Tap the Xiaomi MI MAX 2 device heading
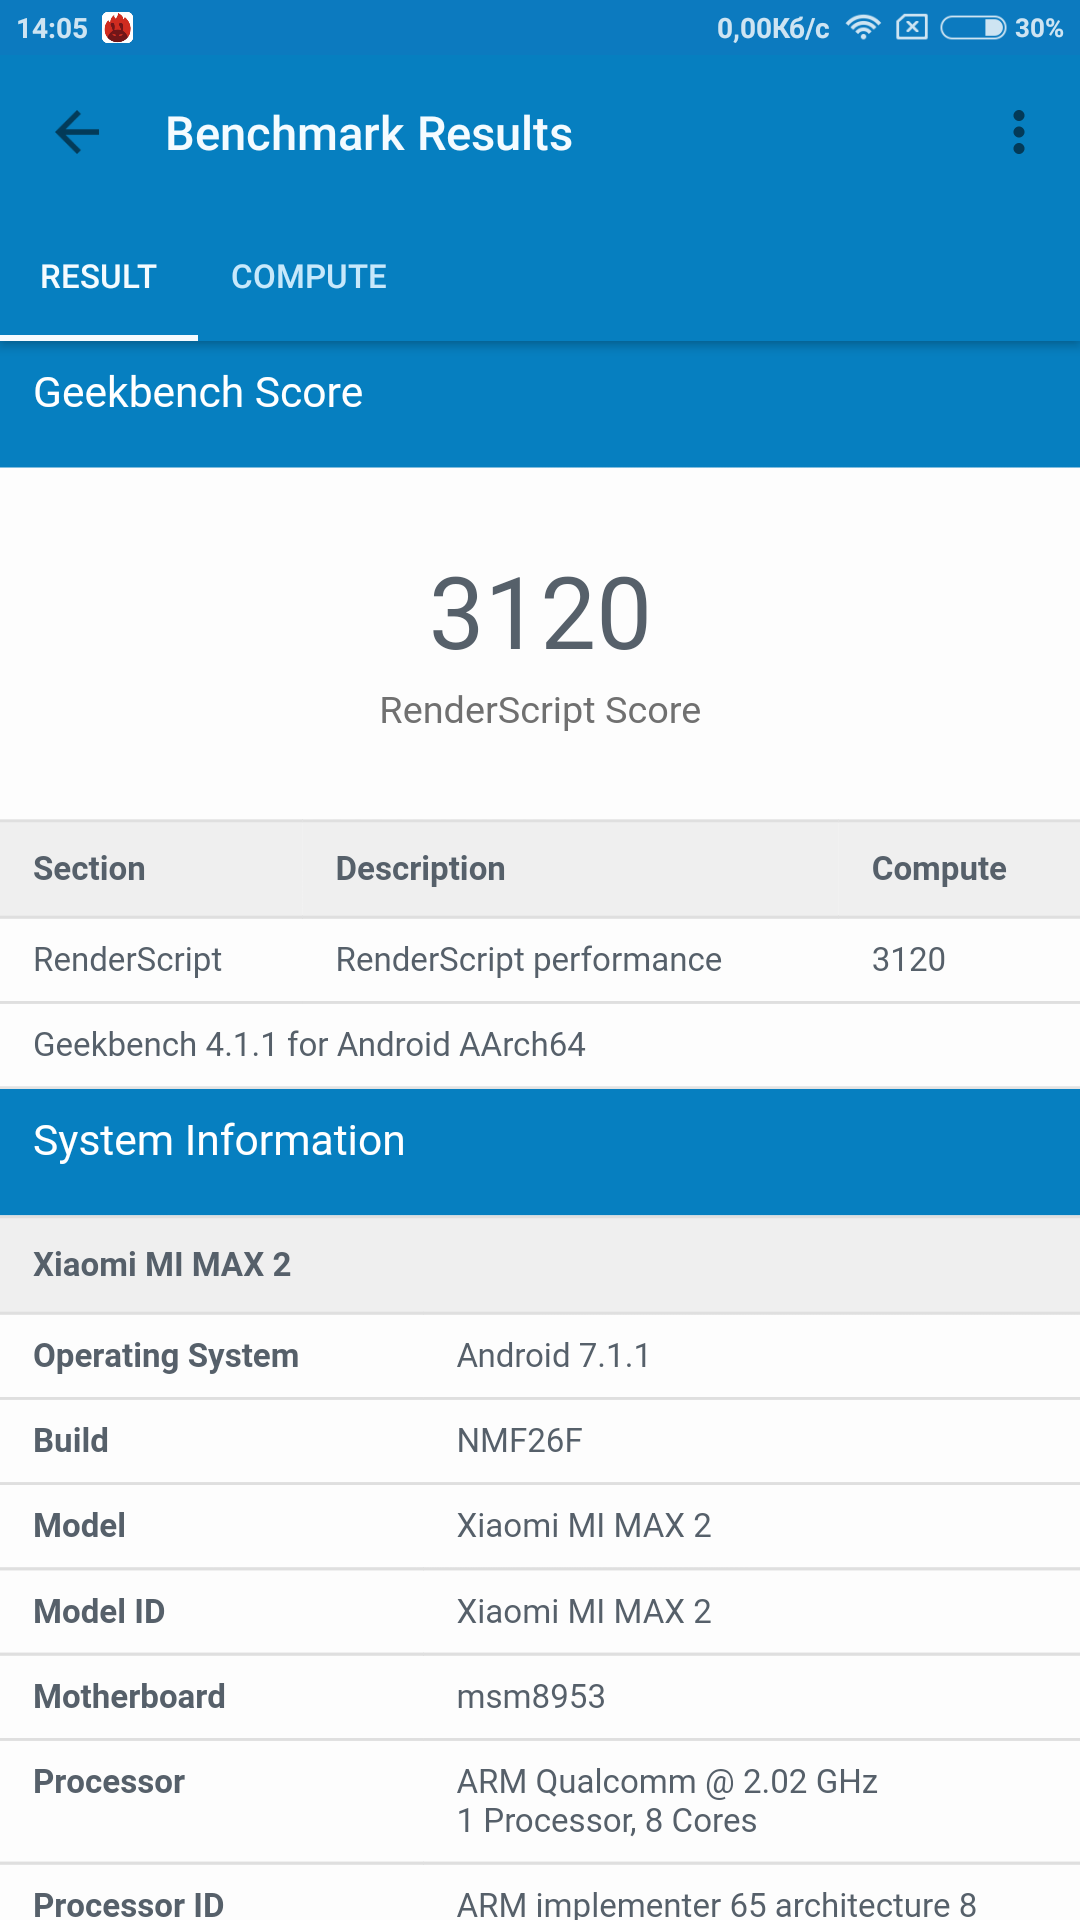Screen dimensions: 1080x1920 [162, 1265]
